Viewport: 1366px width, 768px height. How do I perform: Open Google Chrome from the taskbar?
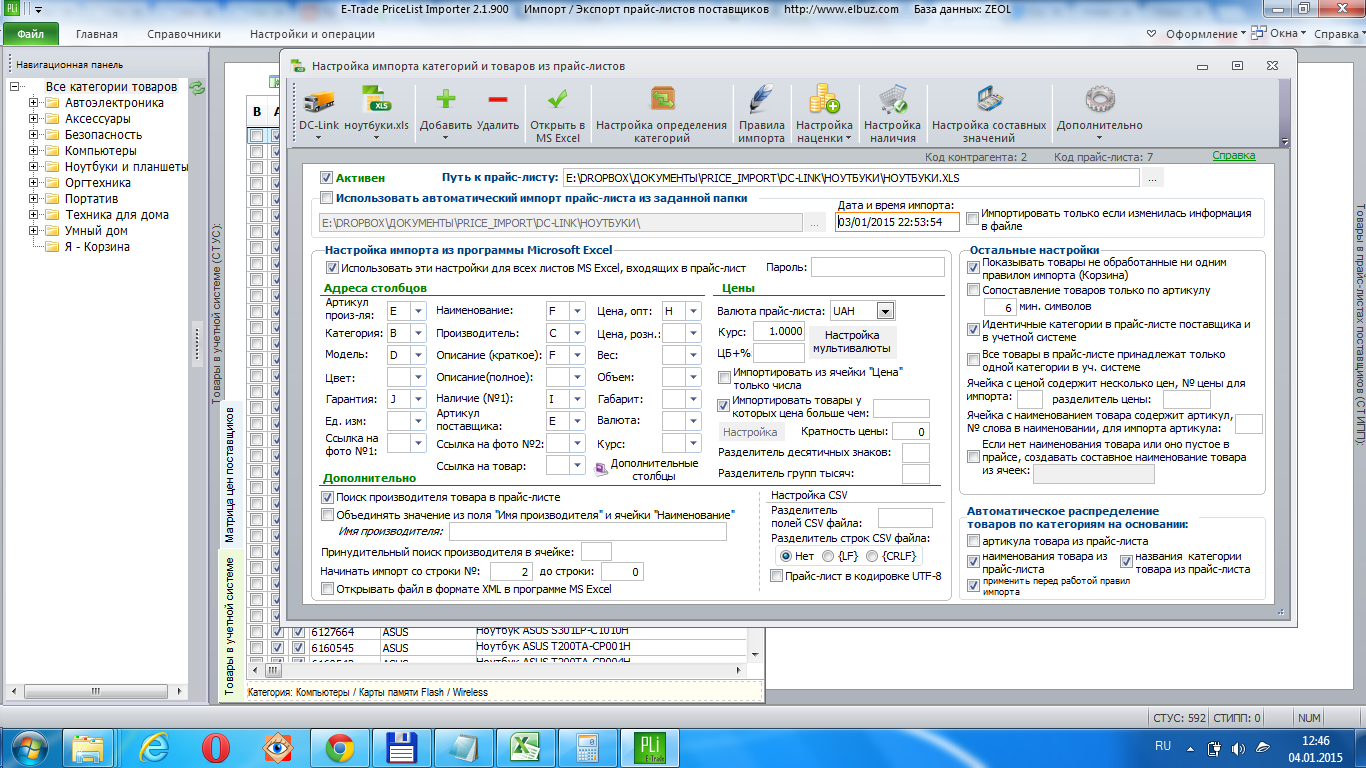(339, 747)
